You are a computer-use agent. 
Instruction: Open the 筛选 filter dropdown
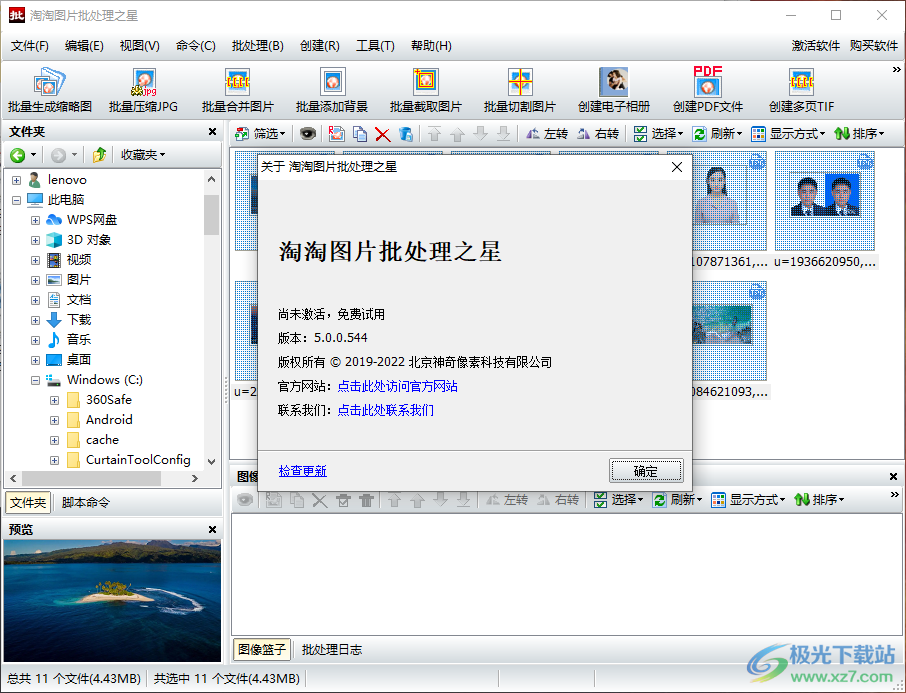coord(261,132)
